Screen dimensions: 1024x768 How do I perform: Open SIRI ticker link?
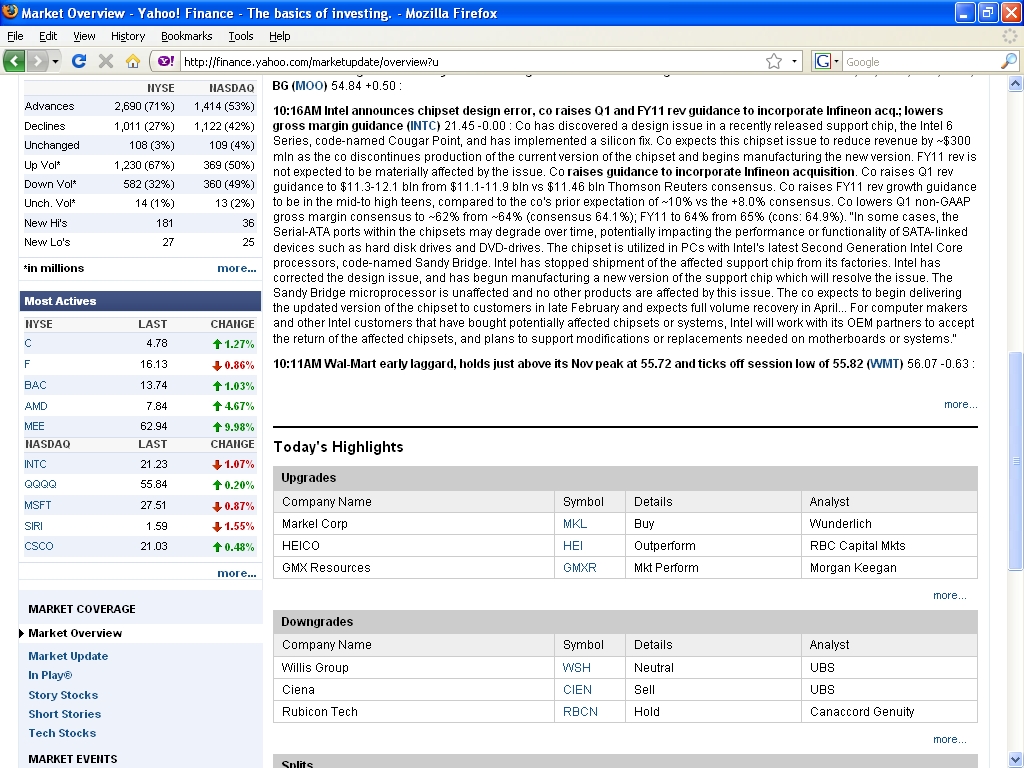click(33, 526)
